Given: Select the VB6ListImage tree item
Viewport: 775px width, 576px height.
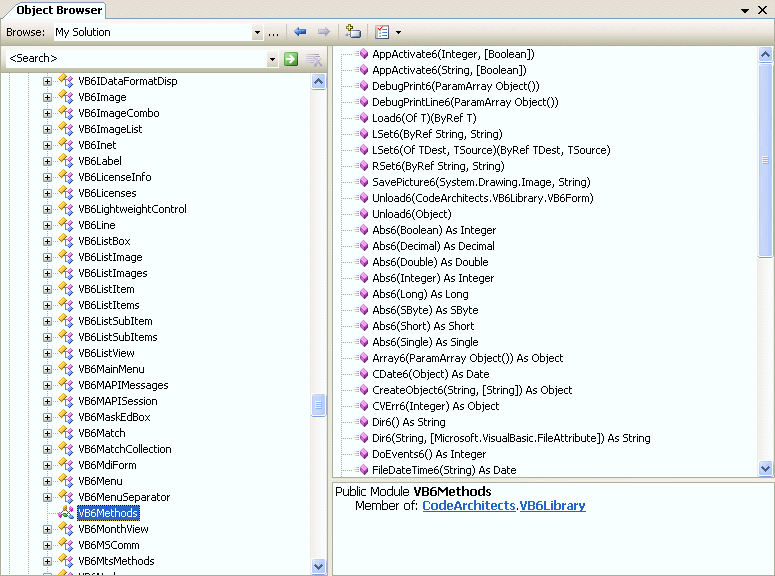Looking at the screenshot, I should tap(110, 257).
